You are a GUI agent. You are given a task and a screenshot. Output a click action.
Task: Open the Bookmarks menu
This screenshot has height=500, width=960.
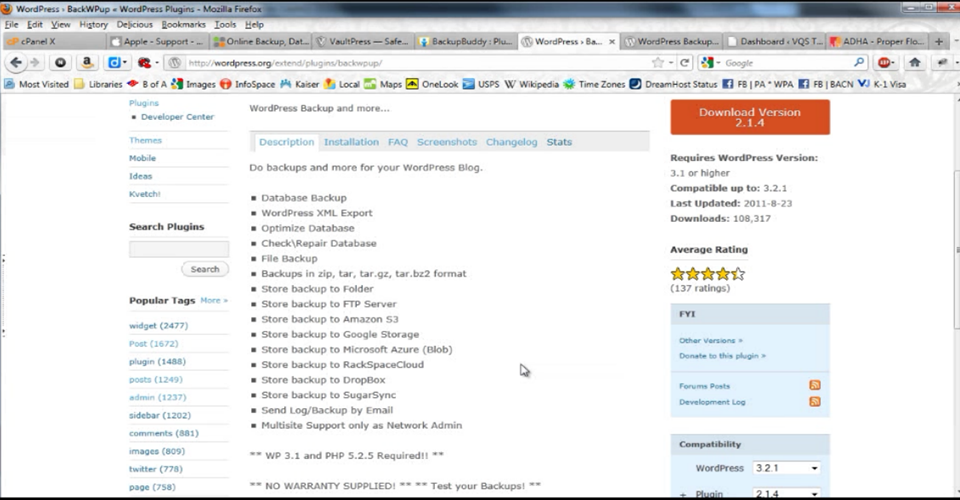pos(183,24)
